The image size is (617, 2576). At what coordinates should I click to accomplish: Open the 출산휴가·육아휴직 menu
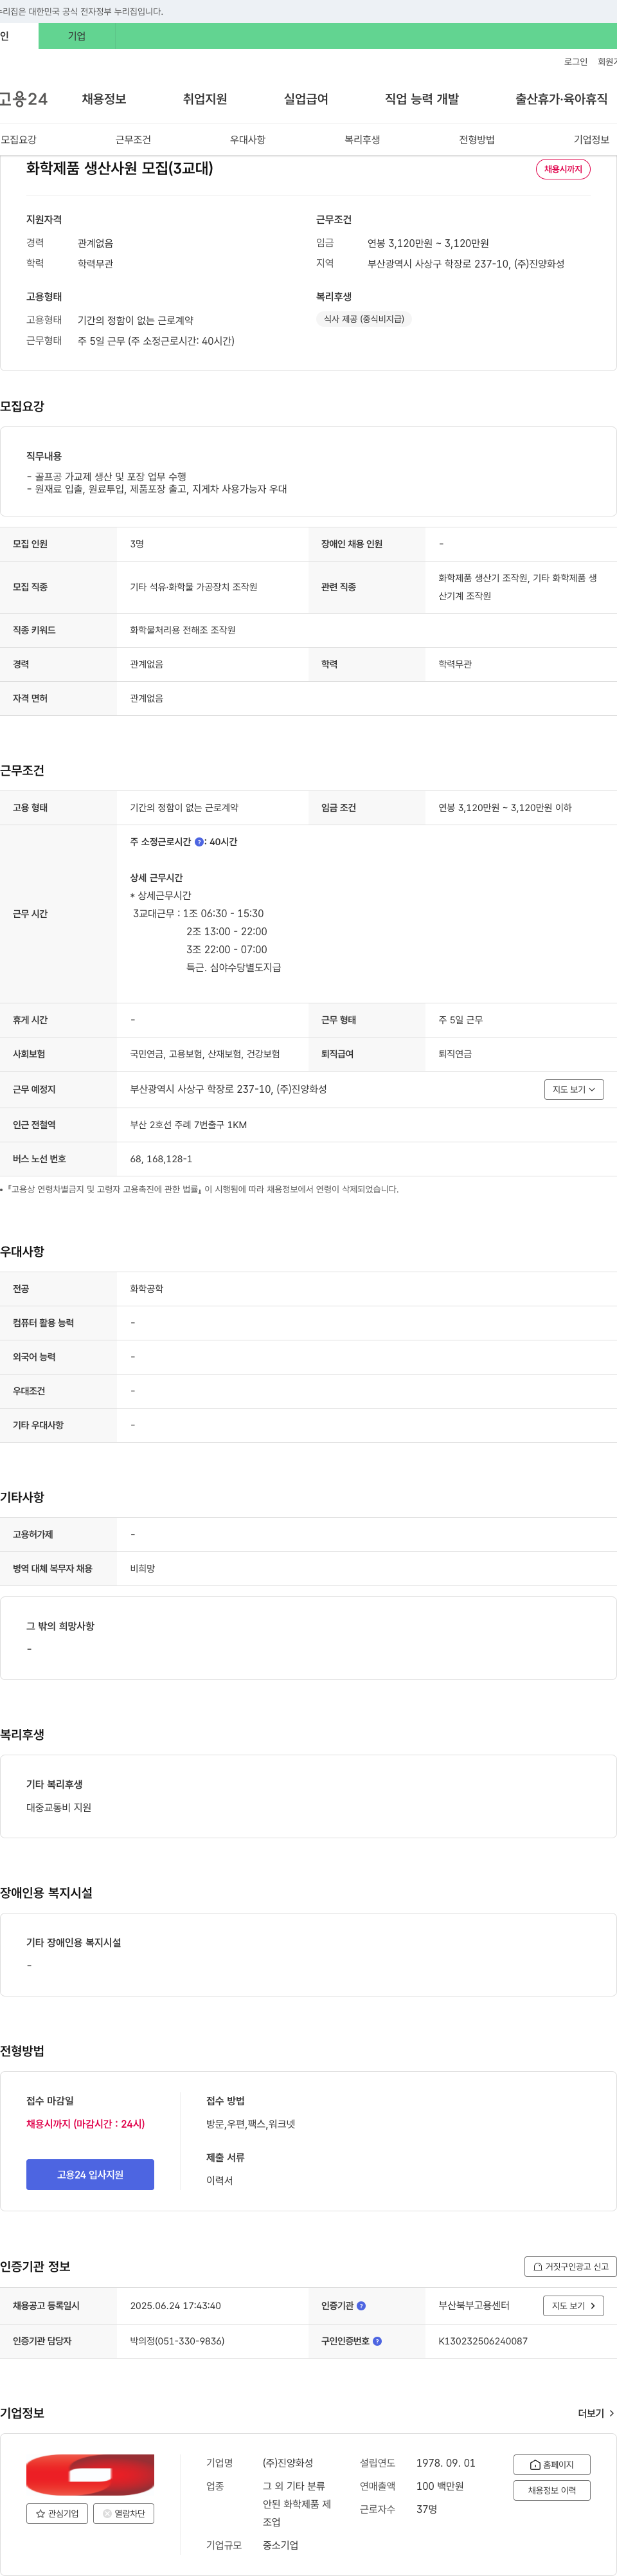pyautogui.click(x=561, y=99)
